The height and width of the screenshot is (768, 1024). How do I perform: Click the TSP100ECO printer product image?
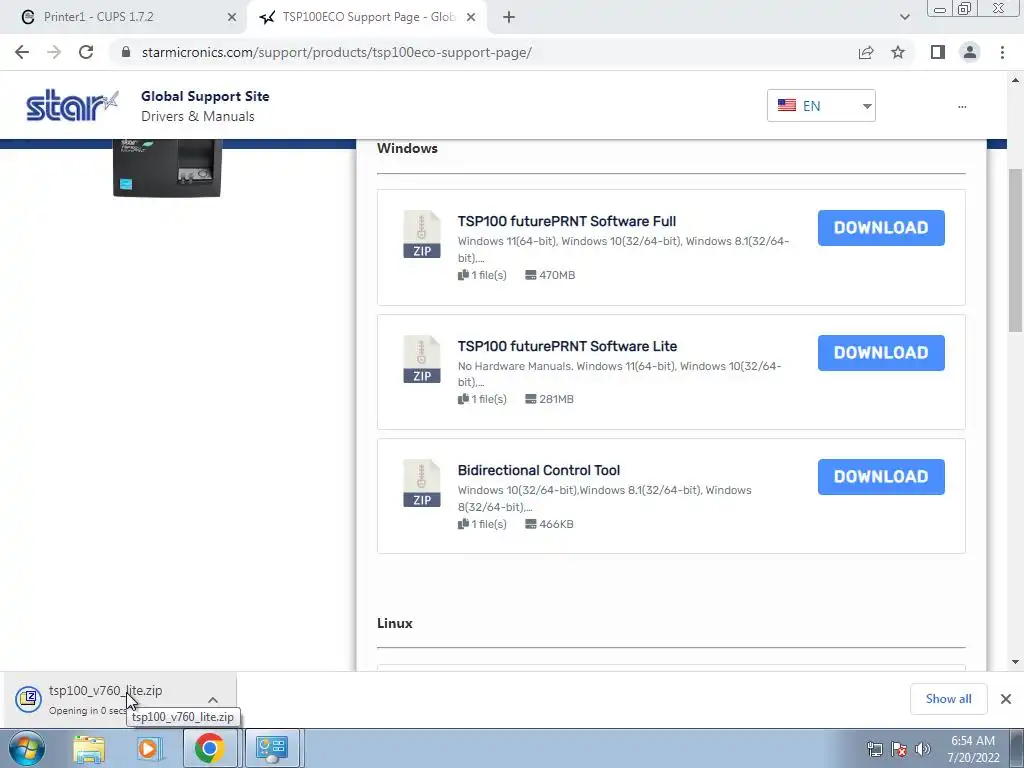point(168,168)
